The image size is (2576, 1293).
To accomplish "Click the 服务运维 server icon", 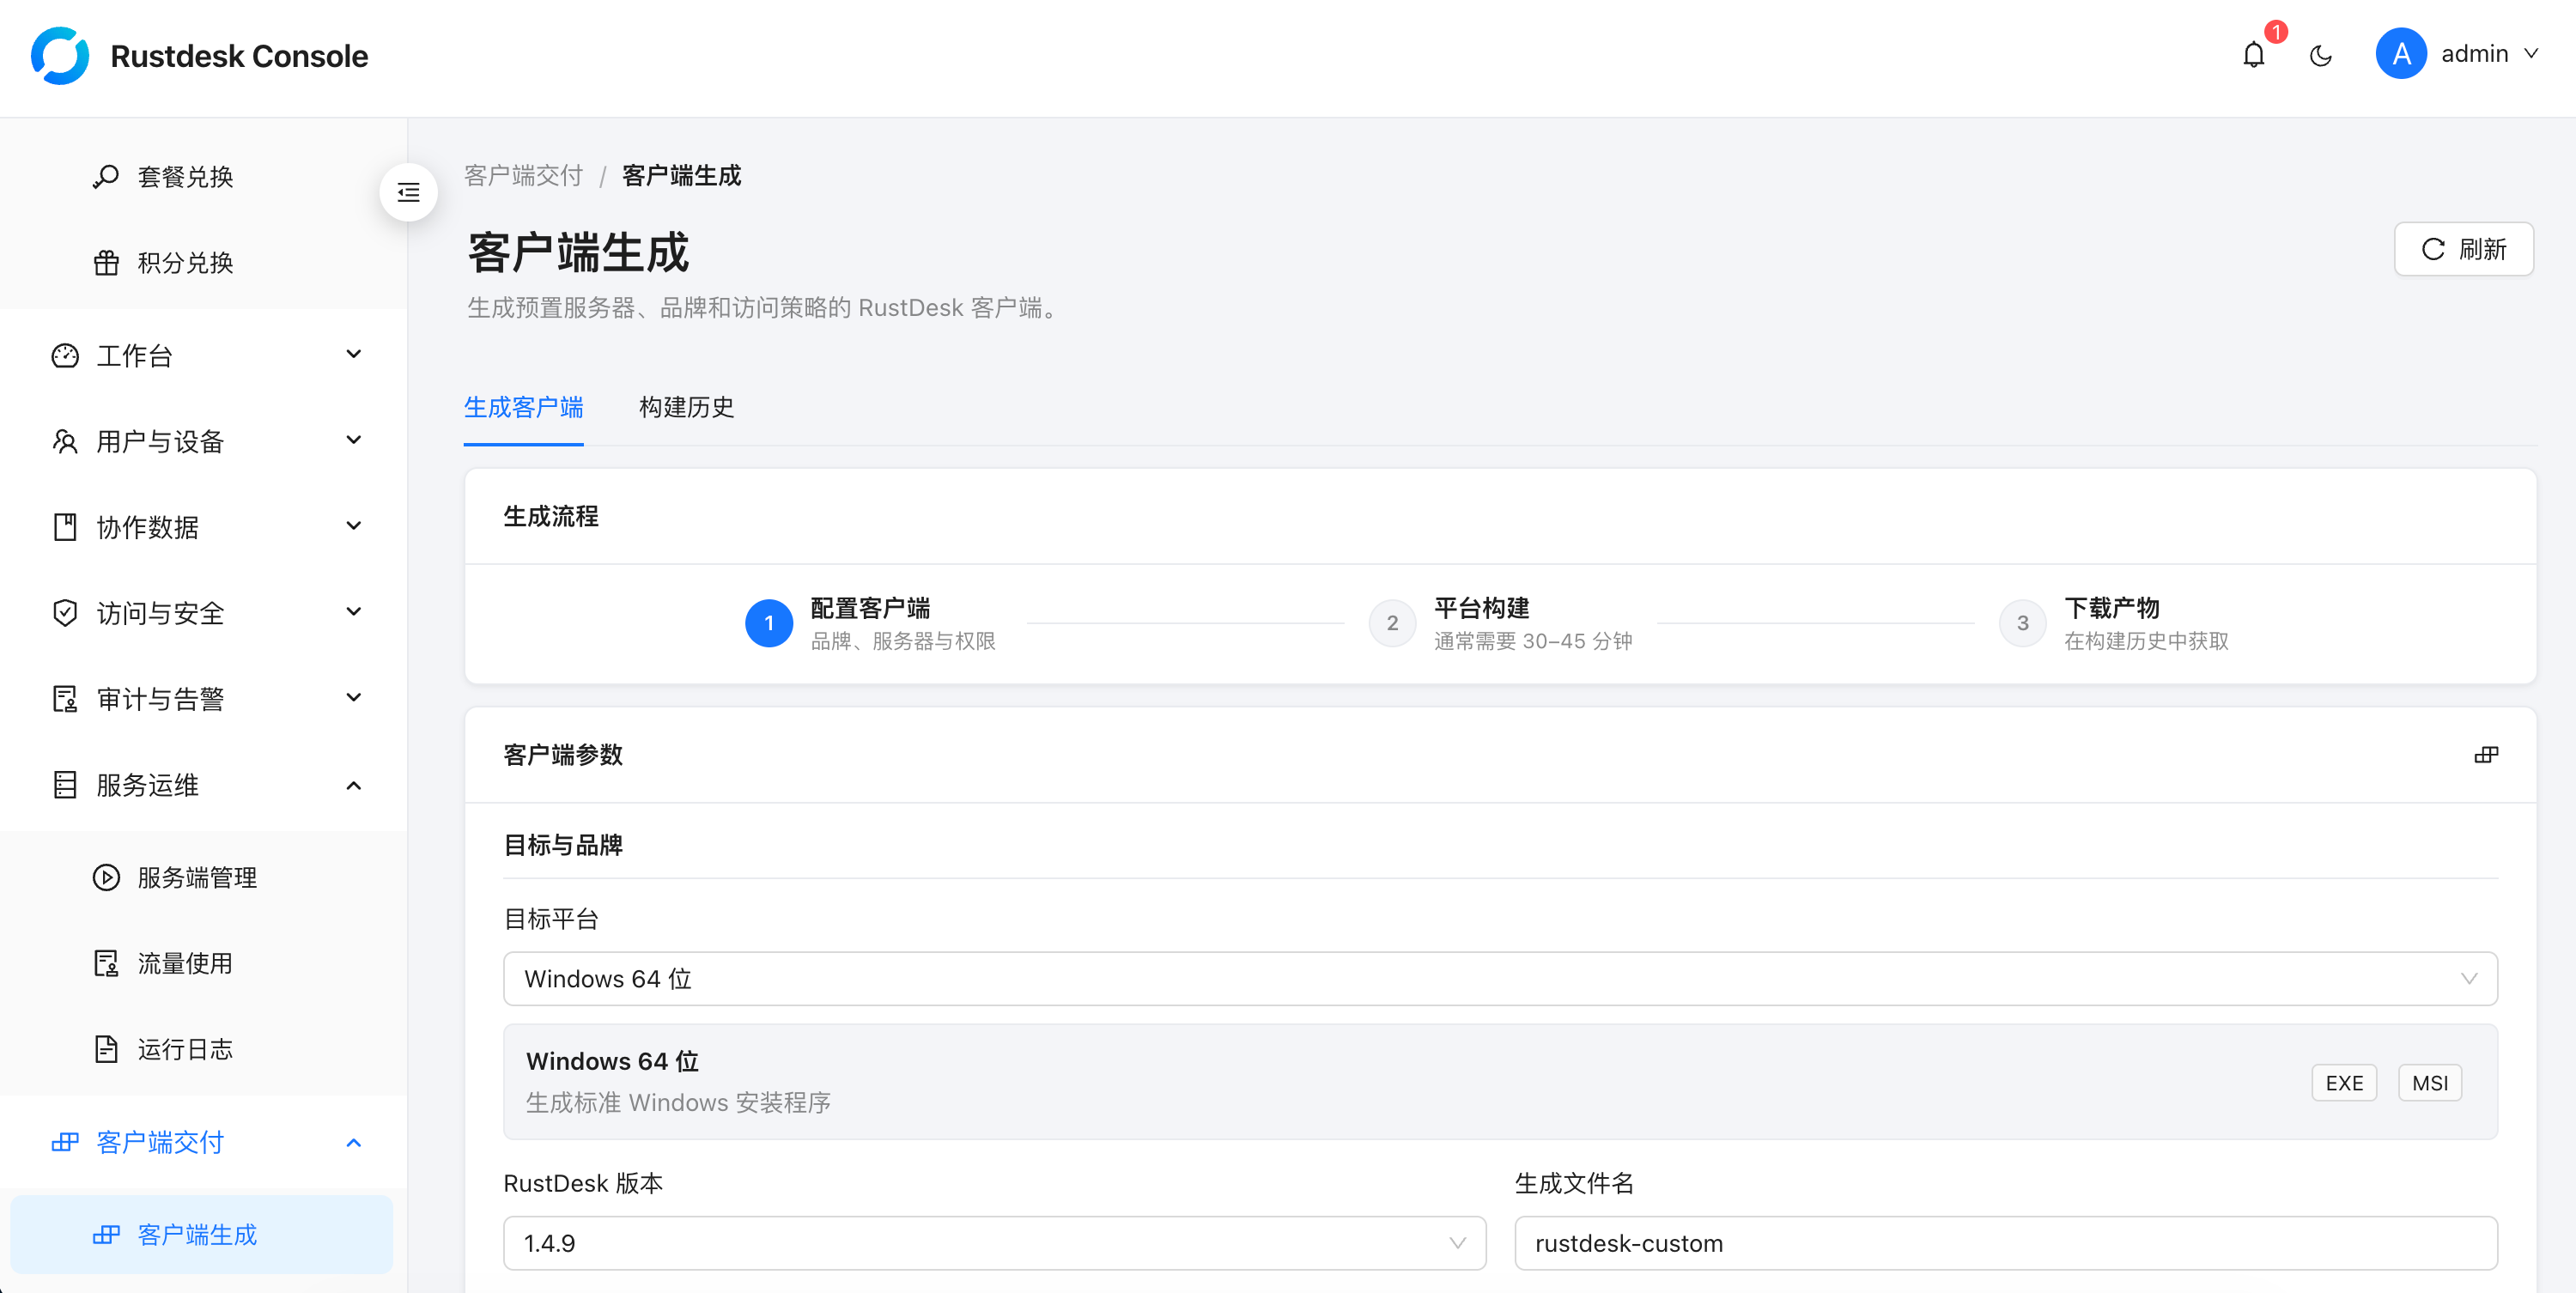I will (65, 785).
